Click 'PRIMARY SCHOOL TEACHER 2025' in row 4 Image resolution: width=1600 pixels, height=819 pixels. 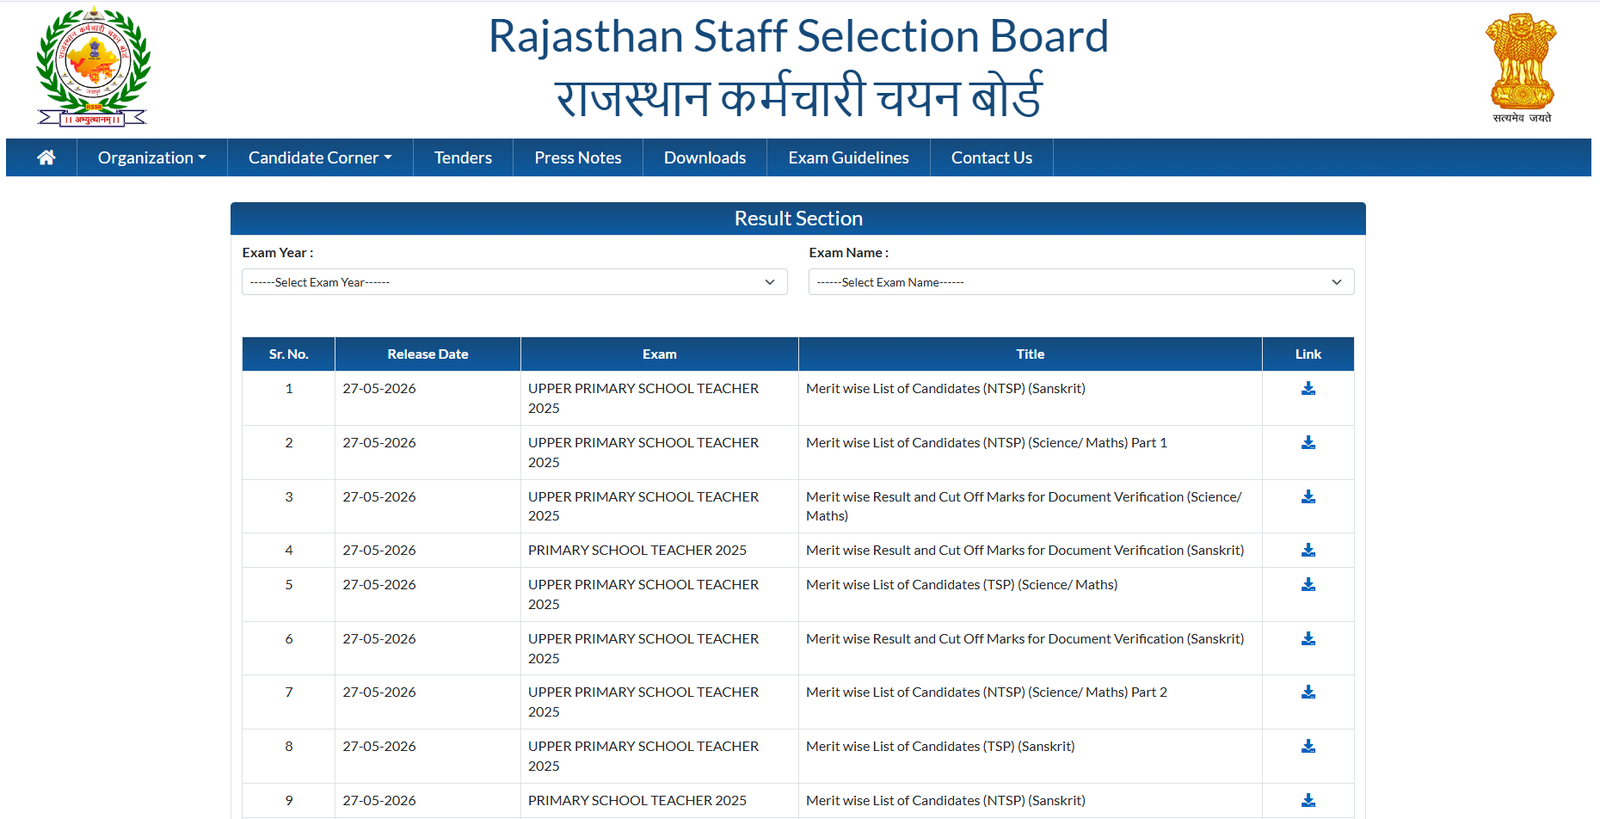[637, 551]
